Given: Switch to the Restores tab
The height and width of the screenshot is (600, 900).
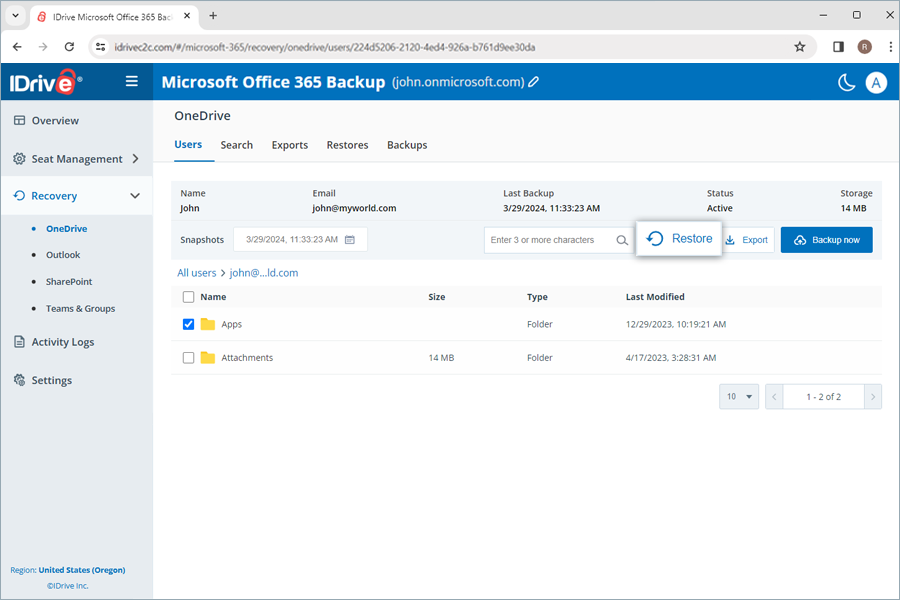Looking at the screenshot, I should 347,145.
